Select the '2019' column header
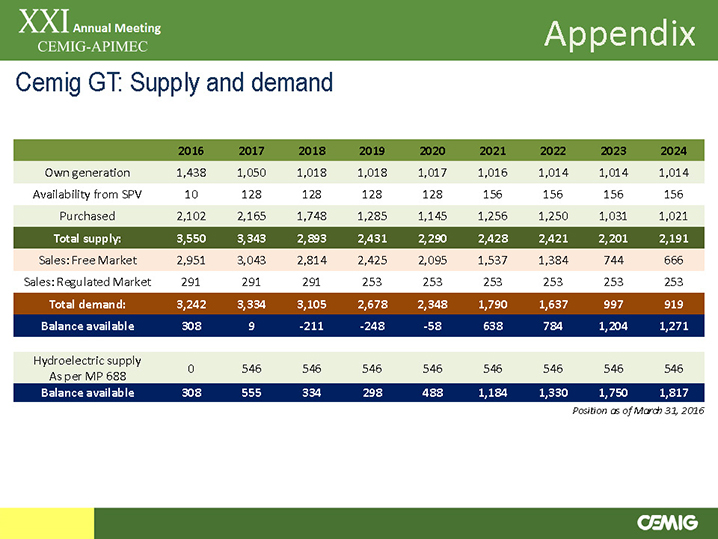The image size is (718, 539). click(x=372, y=151)
